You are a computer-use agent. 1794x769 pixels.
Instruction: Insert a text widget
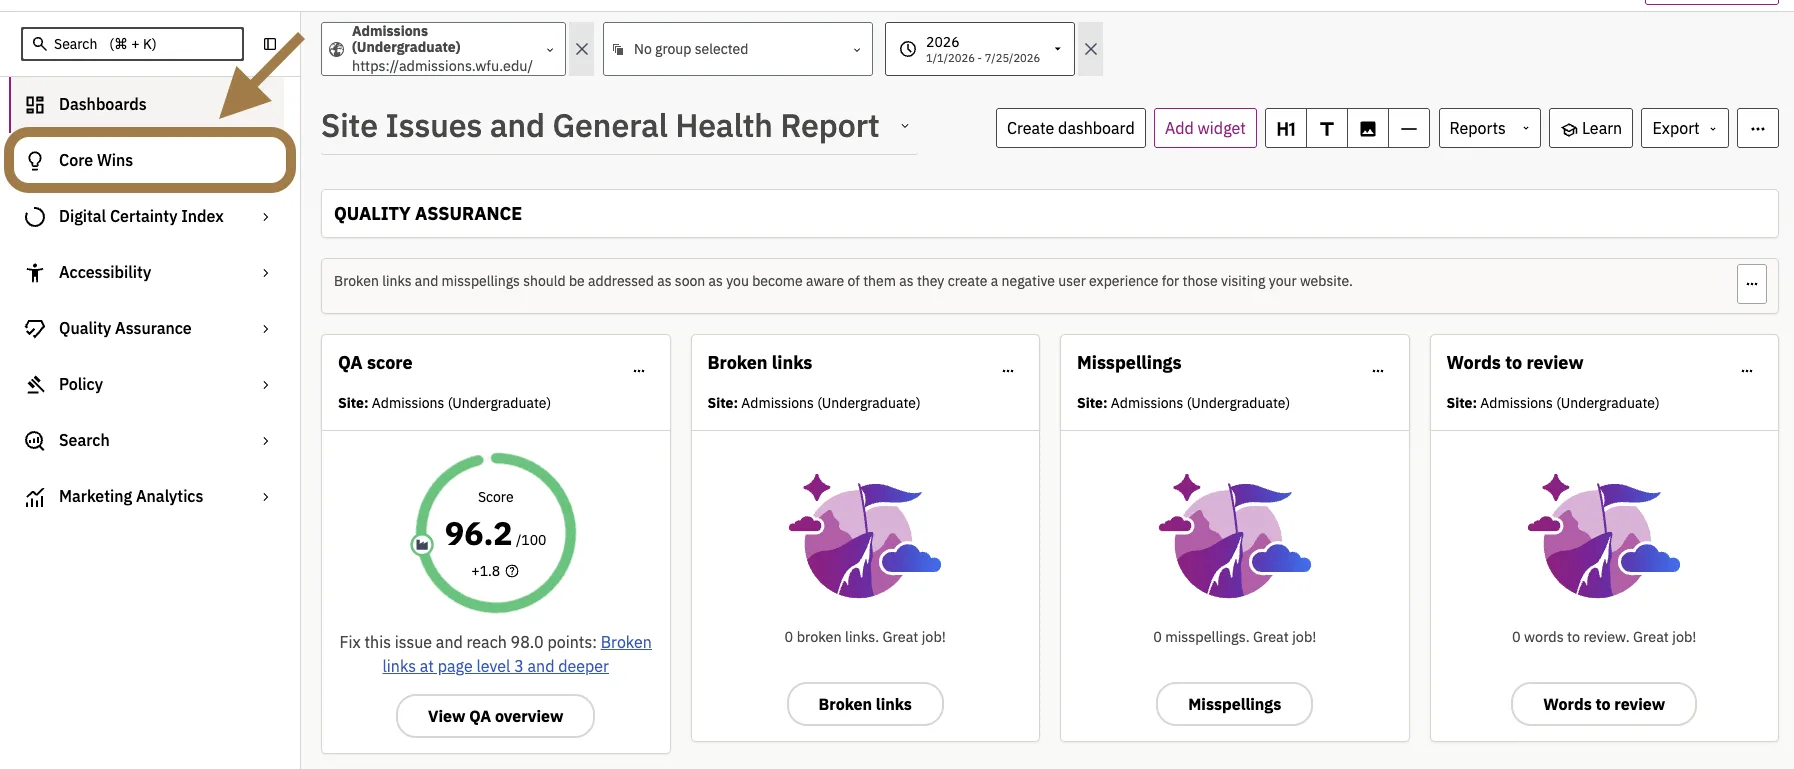point(1327,128)
